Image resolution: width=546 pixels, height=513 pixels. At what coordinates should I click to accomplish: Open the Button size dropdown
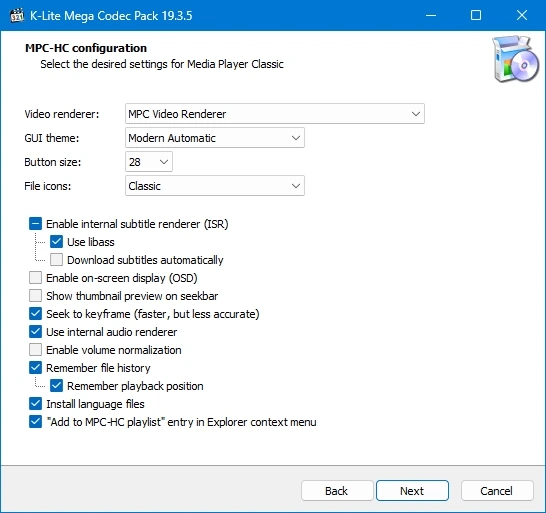click(149, 162)
